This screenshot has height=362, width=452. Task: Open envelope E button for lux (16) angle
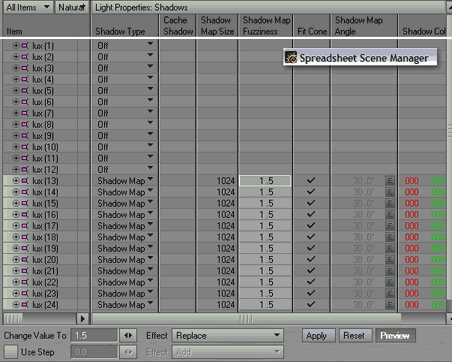tap(390, 215)
